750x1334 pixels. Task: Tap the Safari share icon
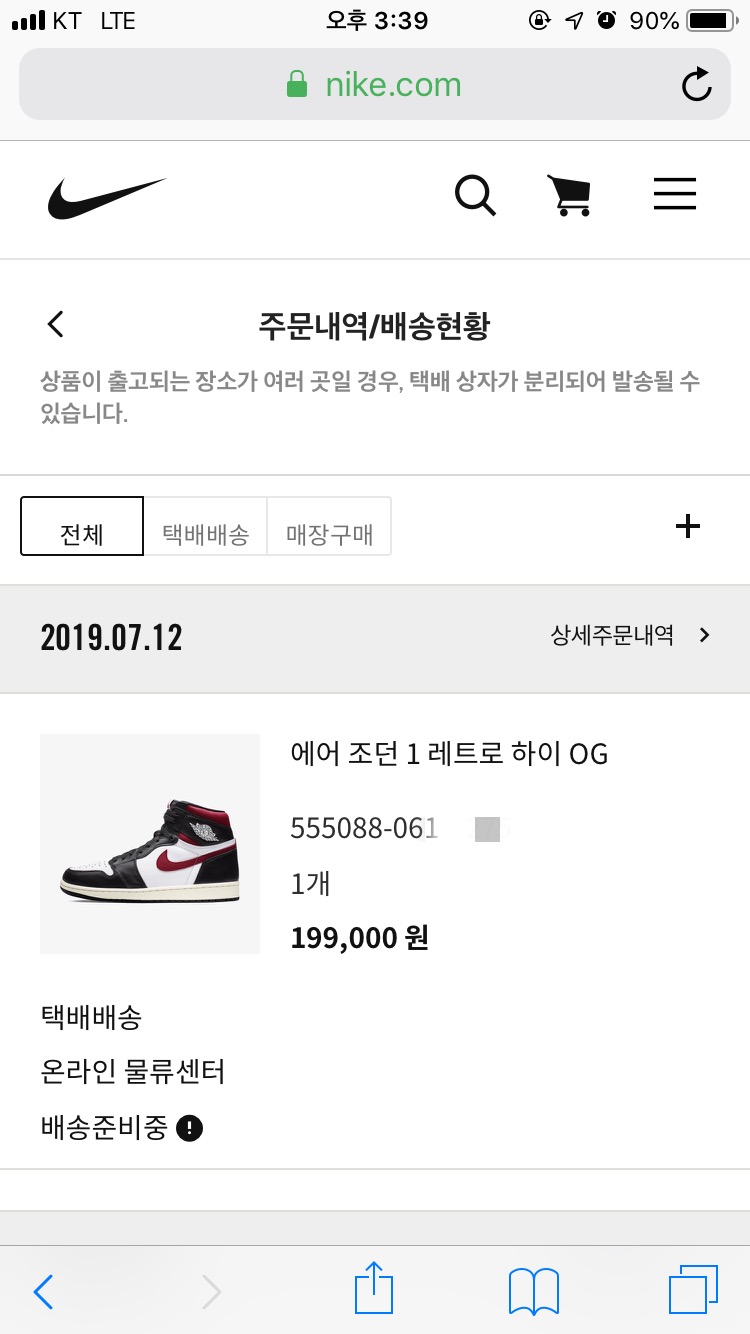(373, 1290)
